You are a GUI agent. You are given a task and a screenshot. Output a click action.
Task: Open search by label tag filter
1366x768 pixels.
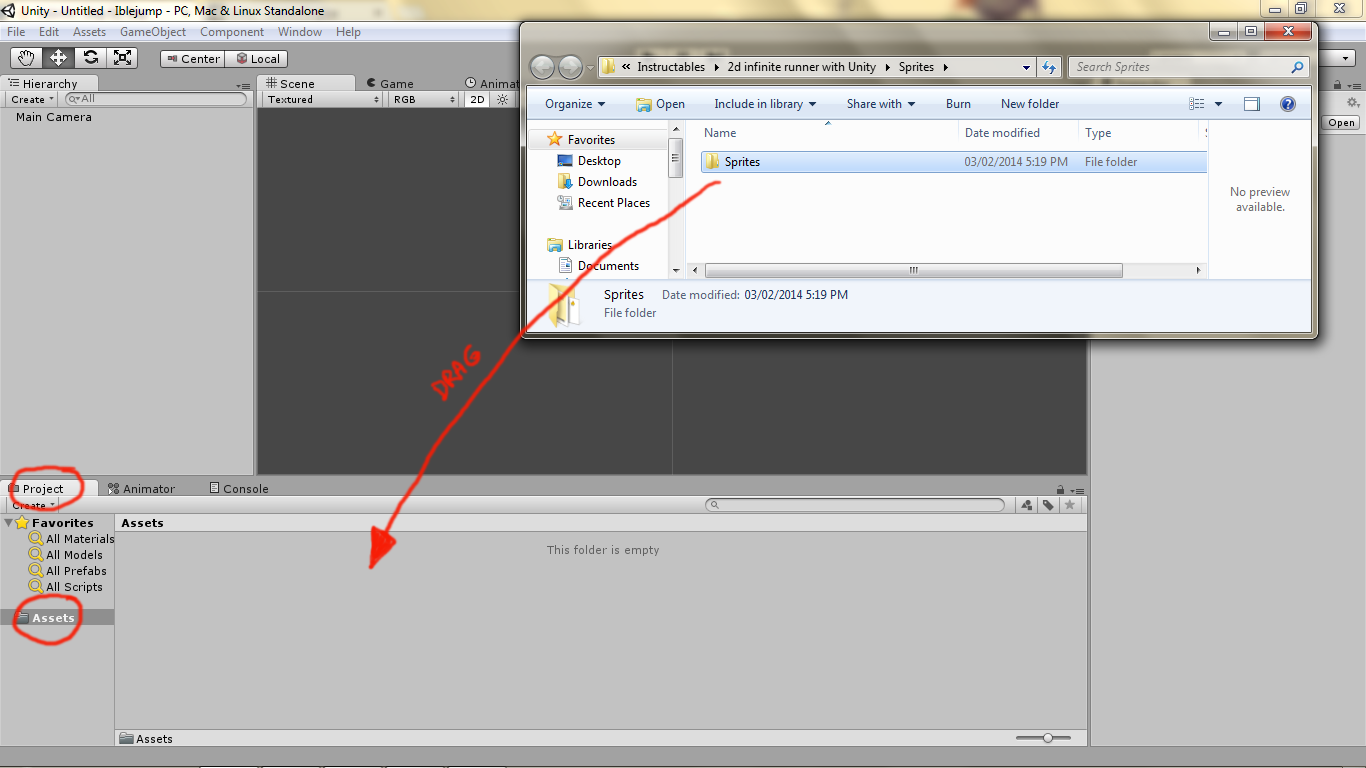(1048, 505)
